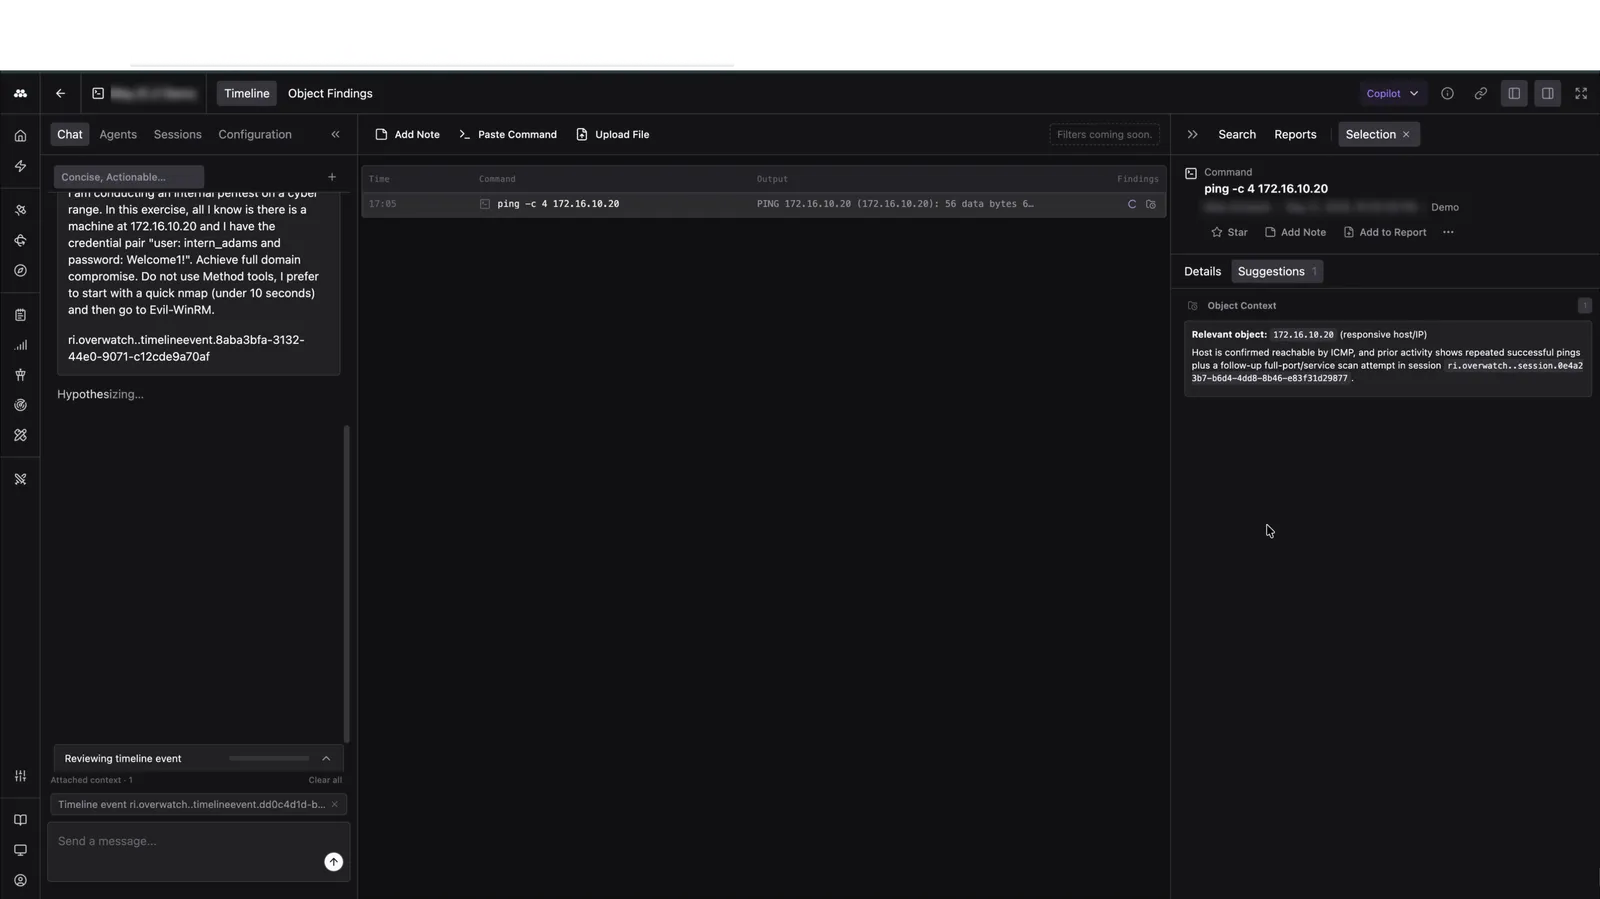Switch to the Details tab
Image resolution: width=1600 pixels, height=899 pixels.
click(x=1202, y=271)
